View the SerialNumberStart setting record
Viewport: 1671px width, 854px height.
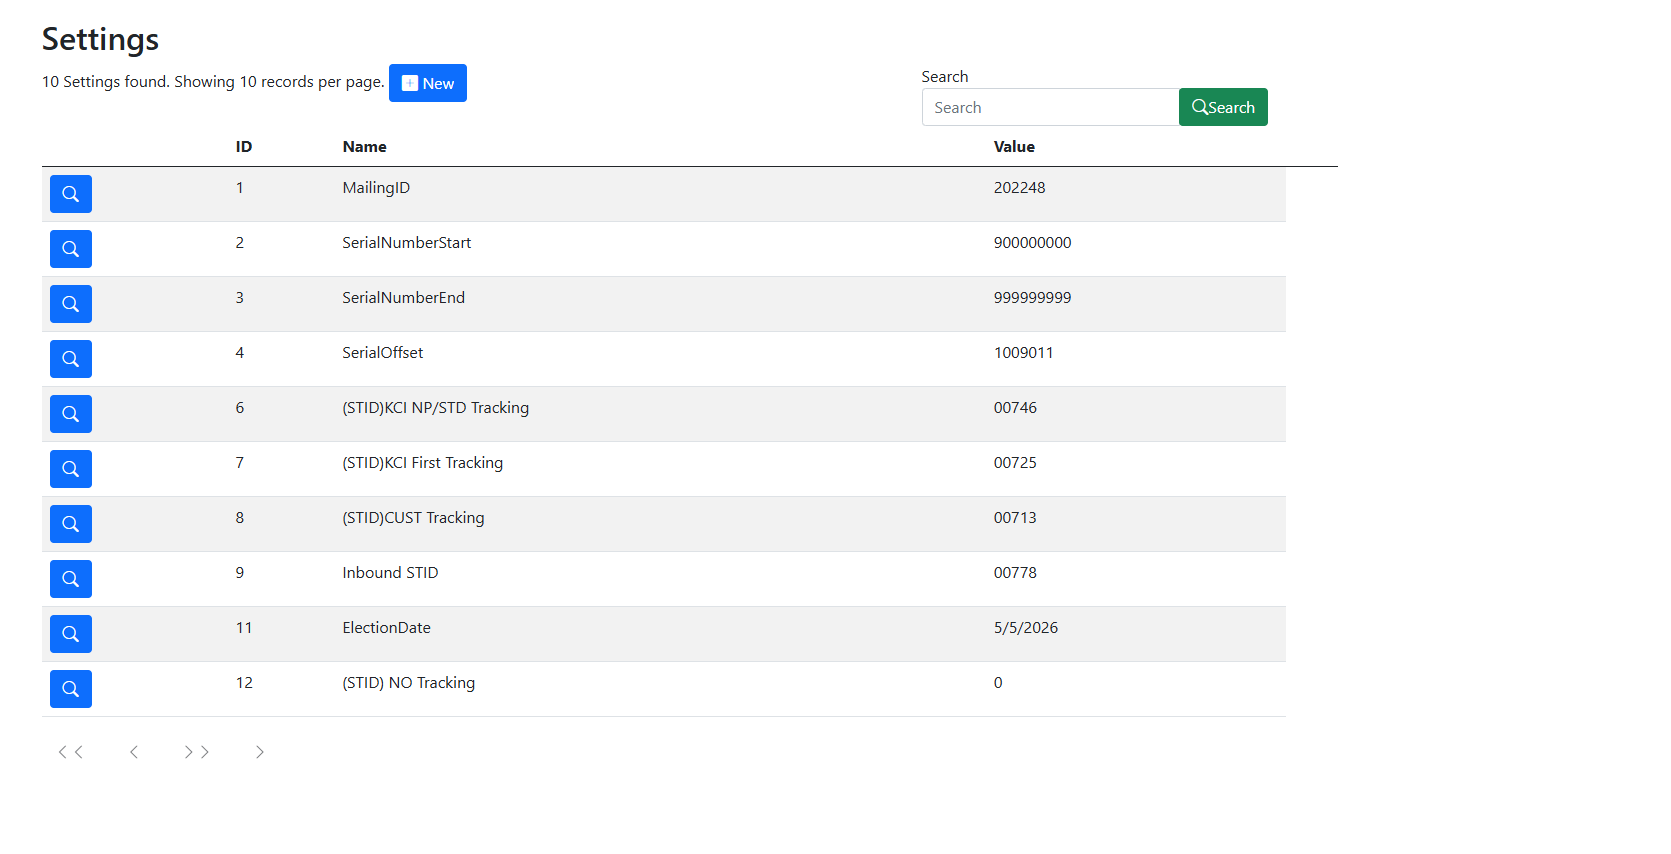pos(70,249)
